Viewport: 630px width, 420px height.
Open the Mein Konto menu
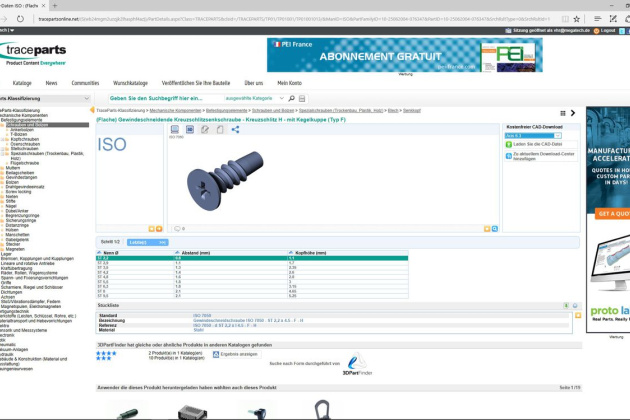(x=289, y=83)
